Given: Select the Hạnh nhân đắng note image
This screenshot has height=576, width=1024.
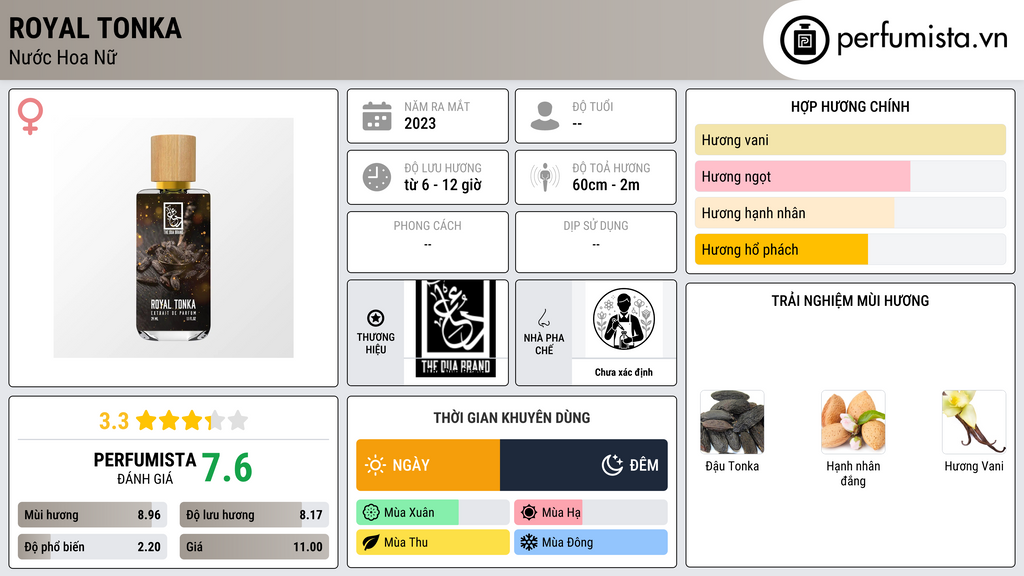Looking at the screenshot, I should point(853,422).
